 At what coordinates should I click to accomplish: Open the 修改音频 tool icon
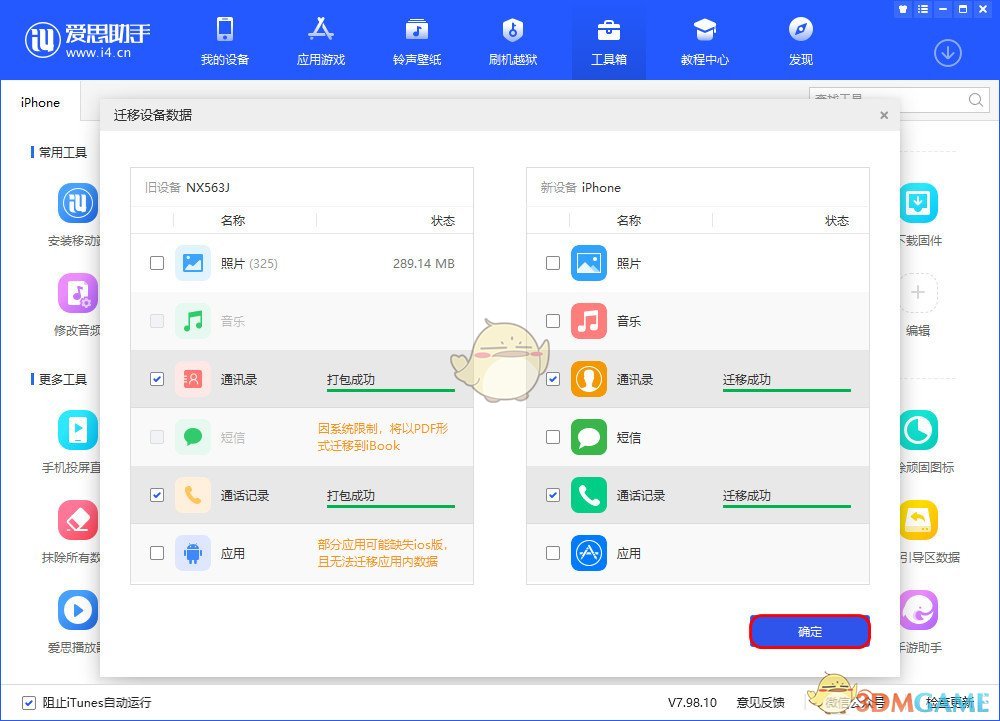tap(78, 293)
